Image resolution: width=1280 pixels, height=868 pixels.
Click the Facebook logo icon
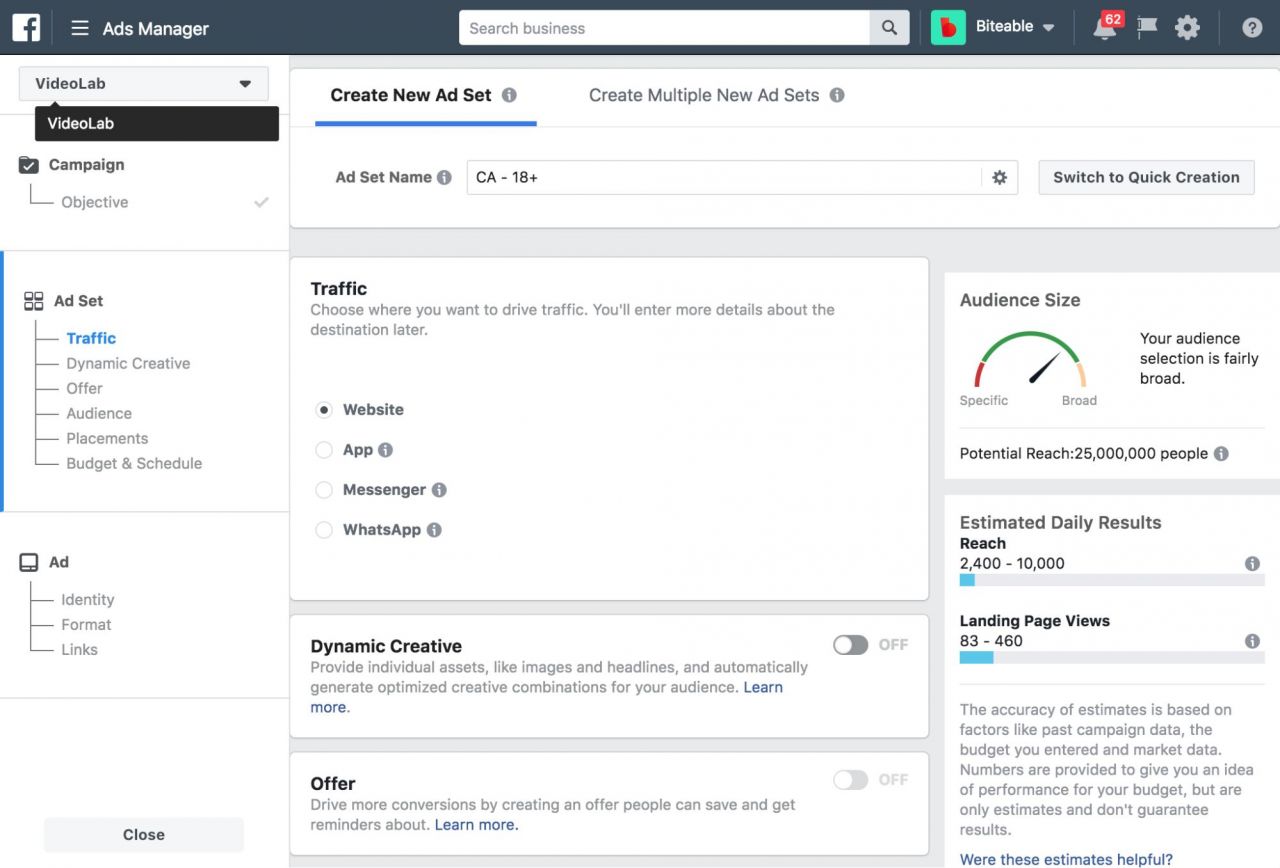click(26, 27)
